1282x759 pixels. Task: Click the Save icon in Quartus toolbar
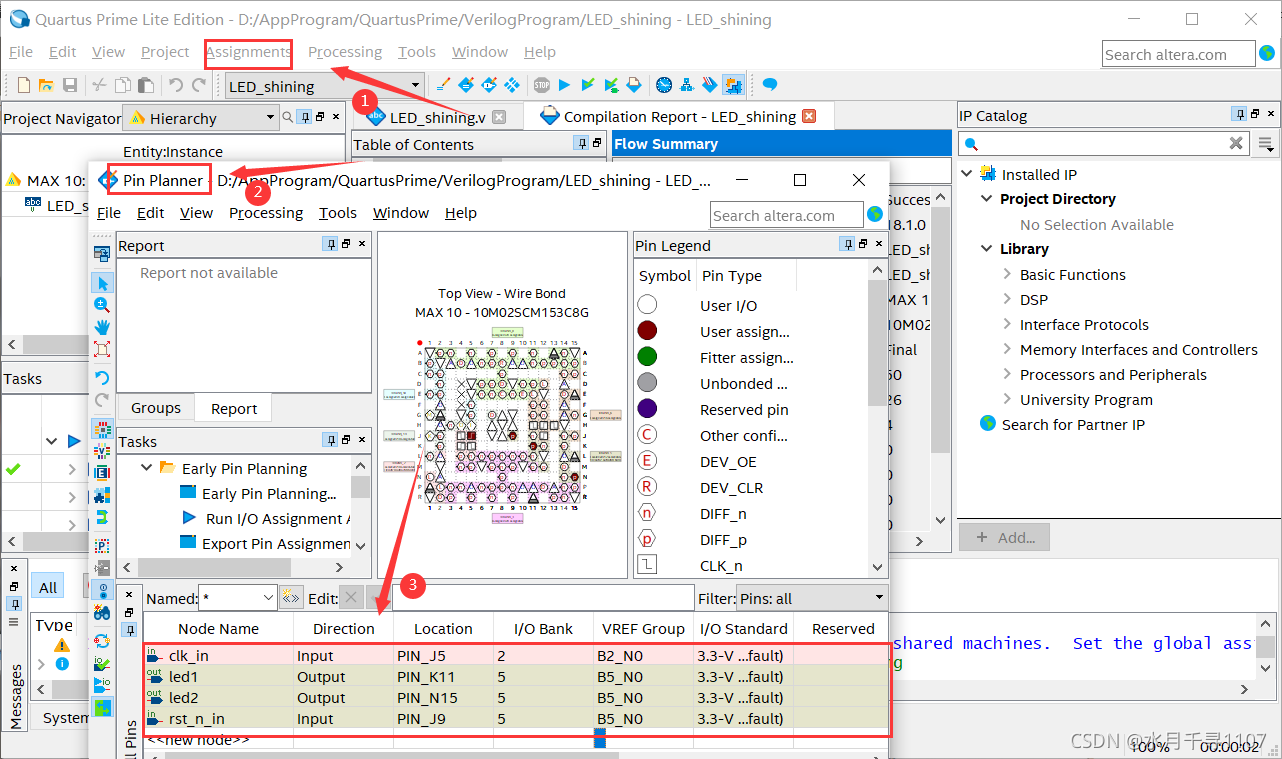(x=70, y=86)
